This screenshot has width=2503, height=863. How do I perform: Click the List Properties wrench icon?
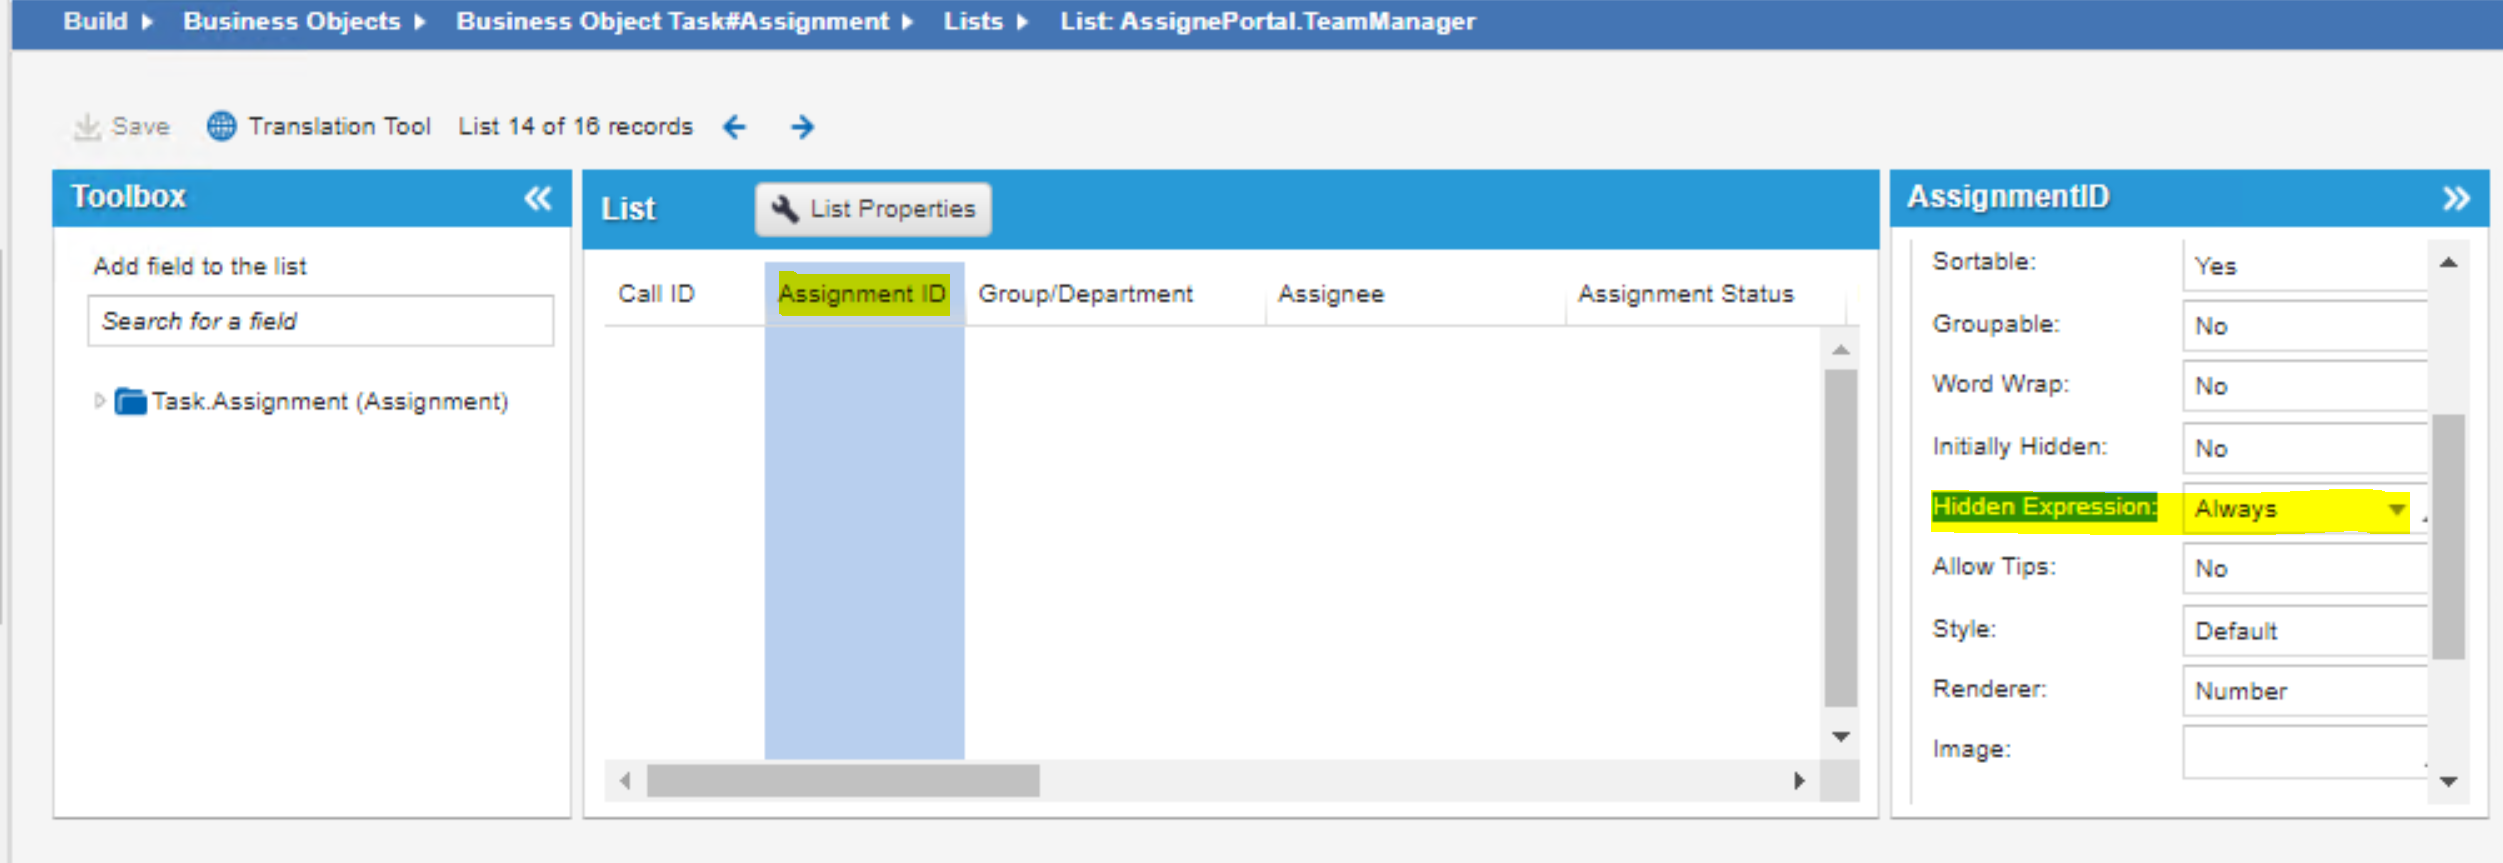[785, 209]
